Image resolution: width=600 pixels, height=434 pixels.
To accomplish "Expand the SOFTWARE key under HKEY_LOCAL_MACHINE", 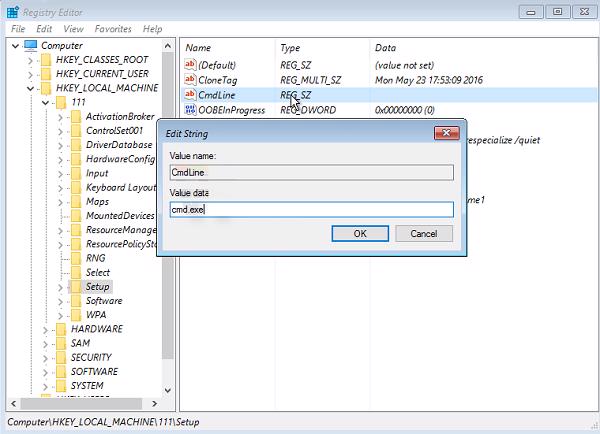I will (x=45, y=372).
